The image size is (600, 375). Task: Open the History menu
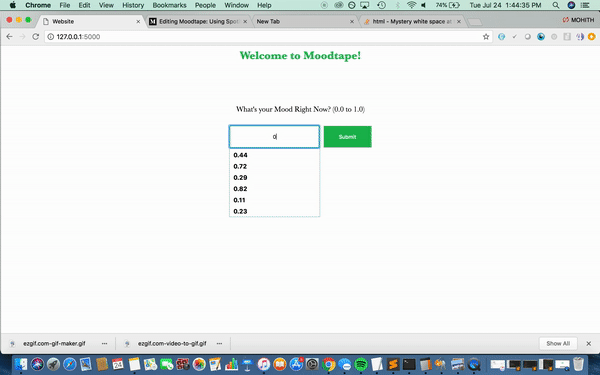click(x=133, y=5)
